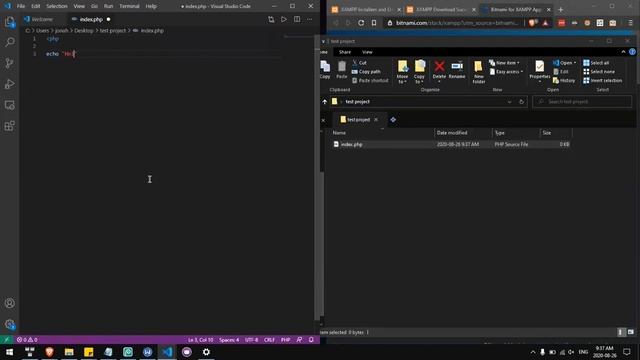
Task: Click the Open Changes icon in editor toolbar
Action: tap(271, 19)
